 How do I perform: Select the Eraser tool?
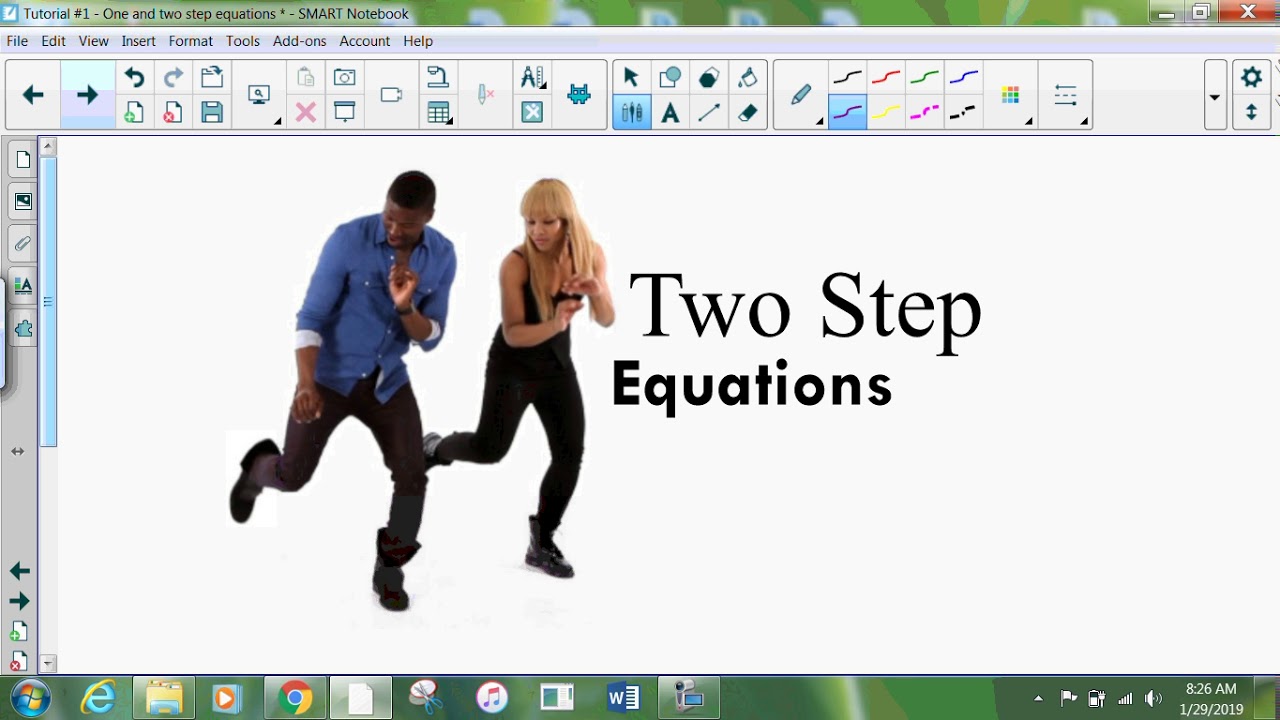pos(748,113)
